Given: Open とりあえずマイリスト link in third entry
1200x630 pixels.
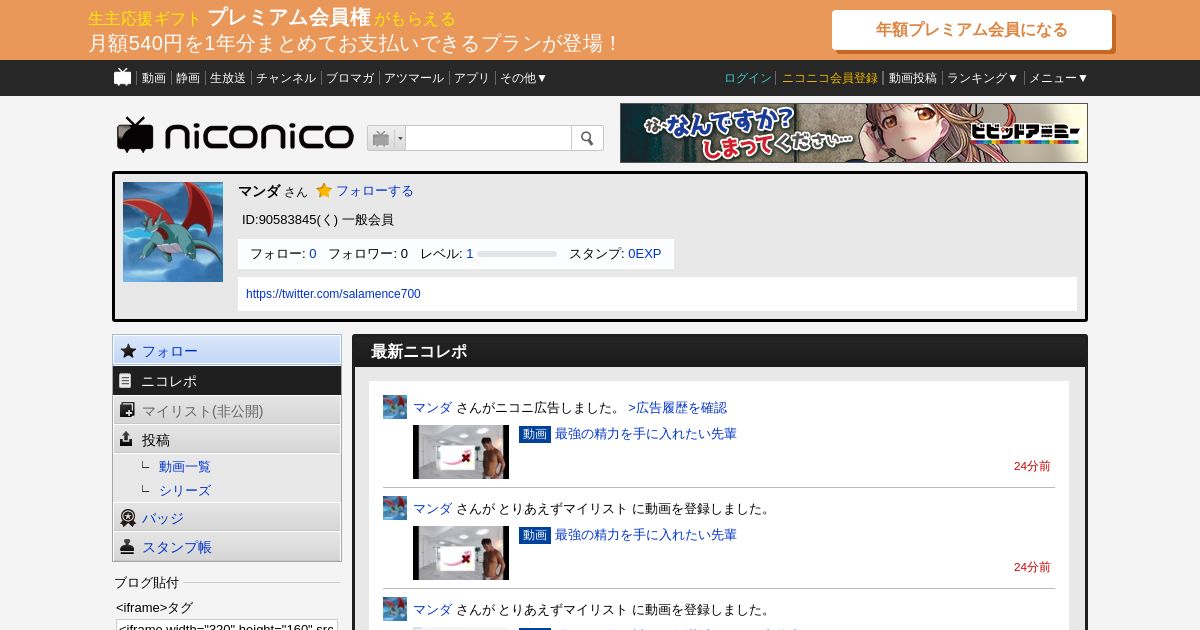Looking at the screenshot, I should [x=563, y=610].
